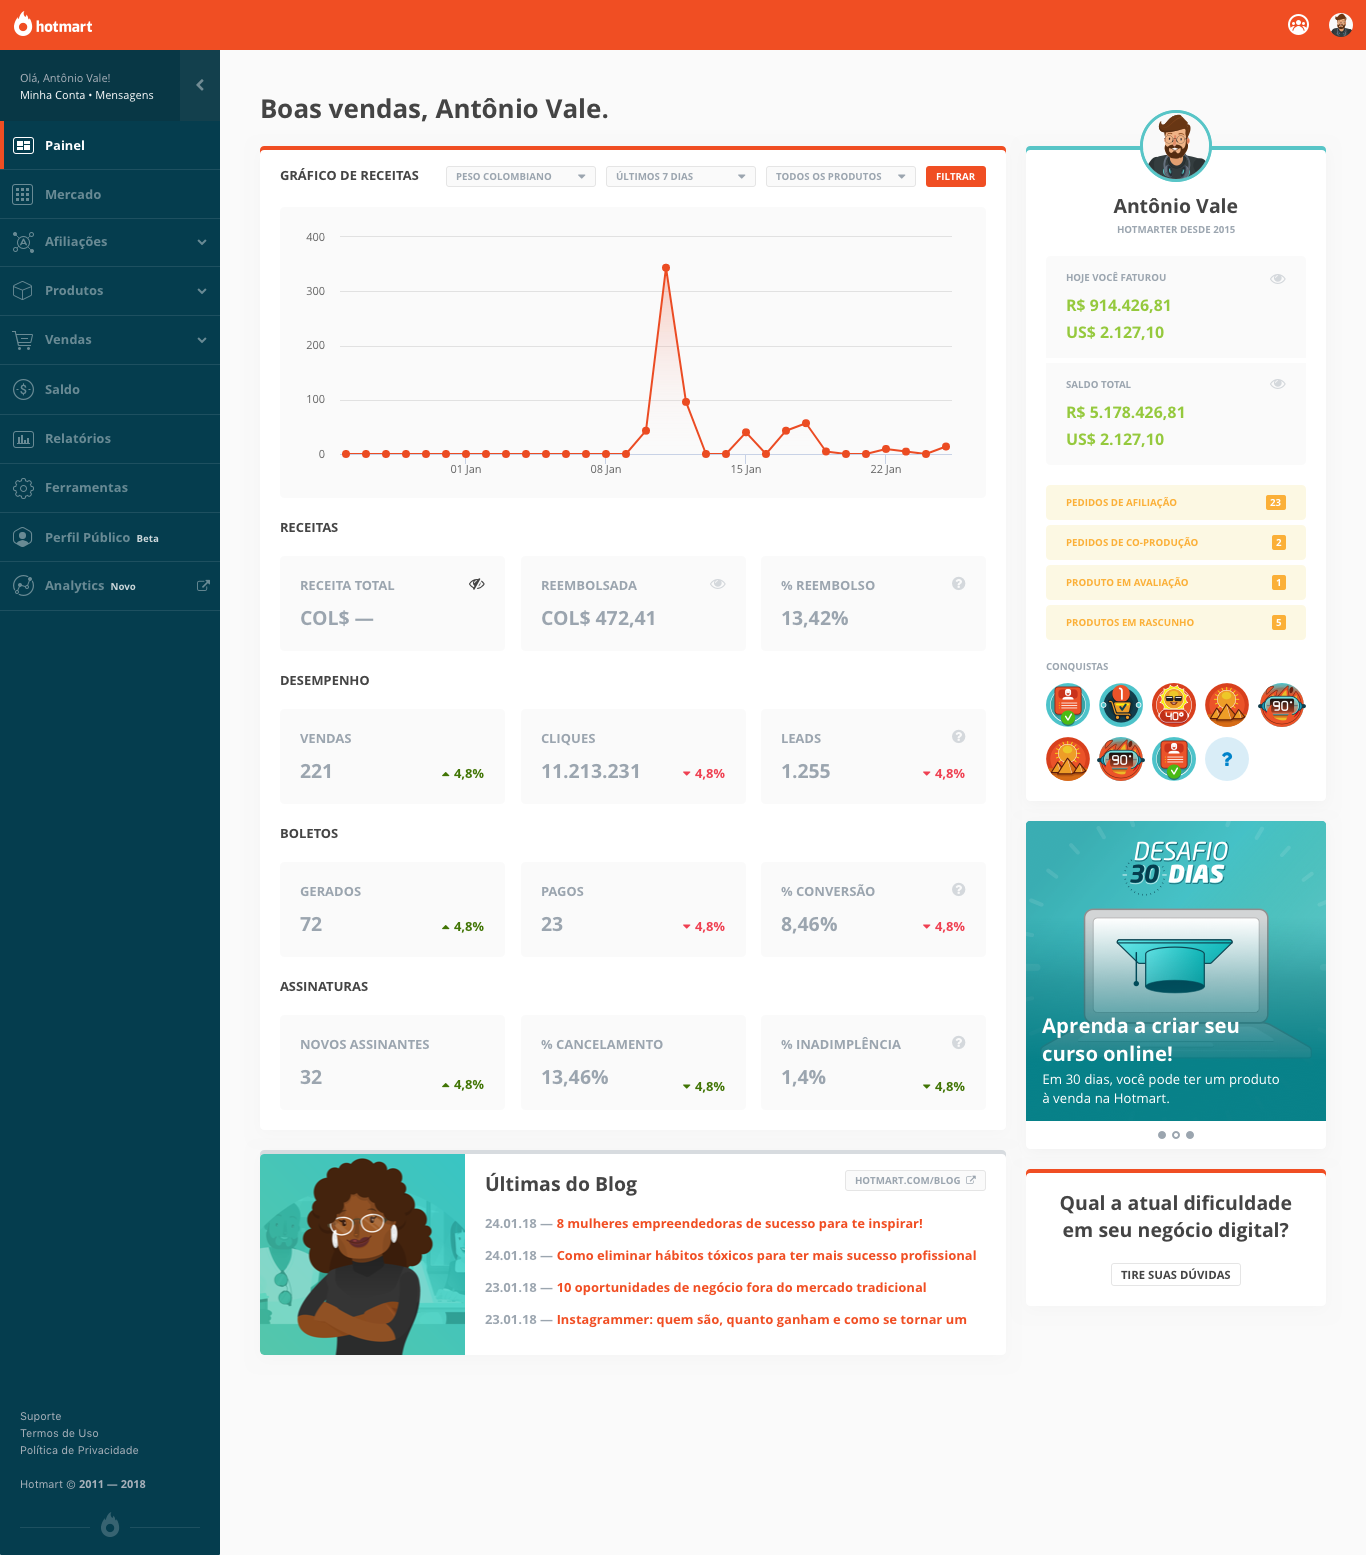
Task: Collapse the sidebar with the arrow
Action: coord(200,85)
